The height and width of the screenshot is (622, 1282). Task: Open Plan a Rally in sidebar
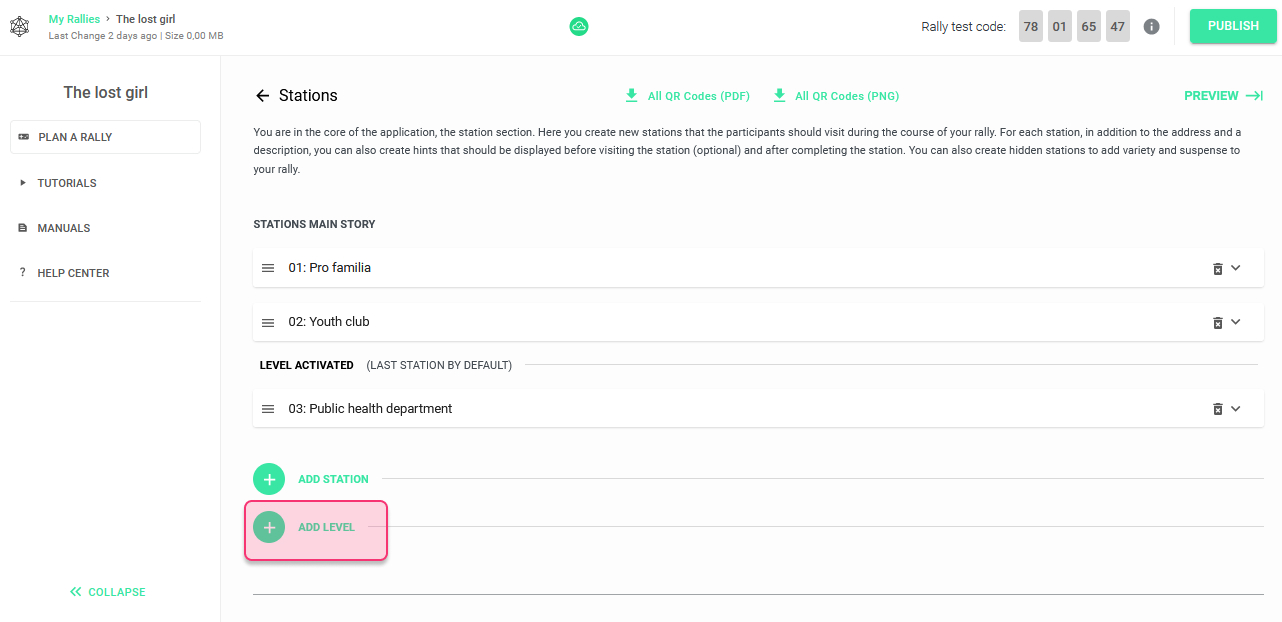[105, 137]
